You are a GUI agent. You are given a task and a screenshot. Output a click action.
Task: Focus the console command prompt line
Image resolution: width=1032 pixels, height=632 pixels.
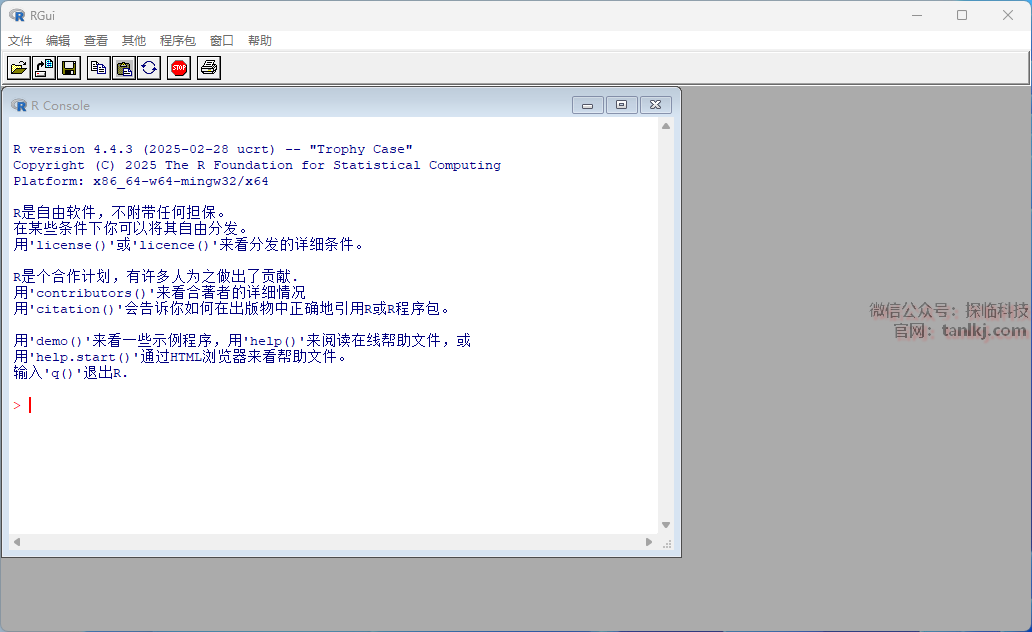(x=300, y=405)
